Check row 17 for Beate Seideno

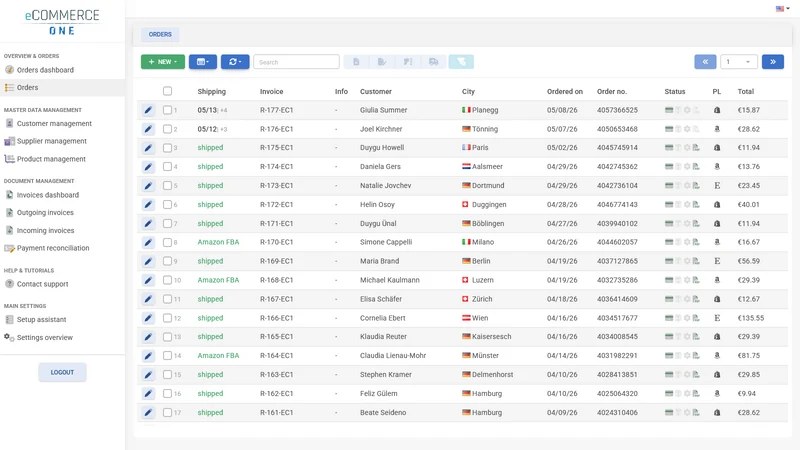[x=167, y=412]
